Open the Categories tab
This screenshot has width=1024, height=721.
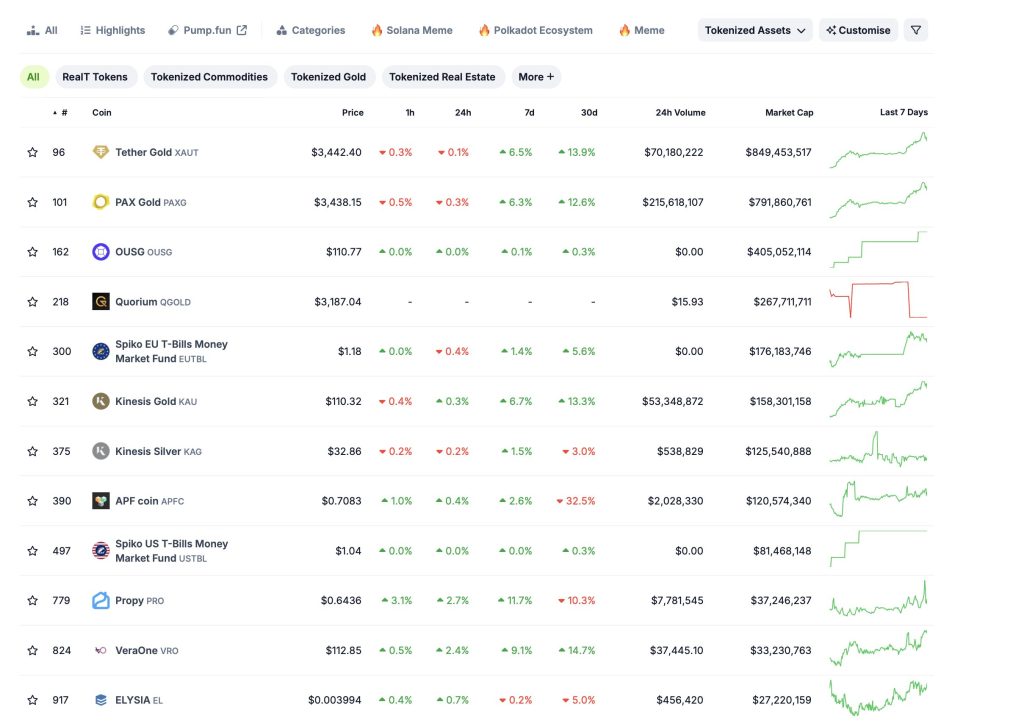(x=311, y=30)
